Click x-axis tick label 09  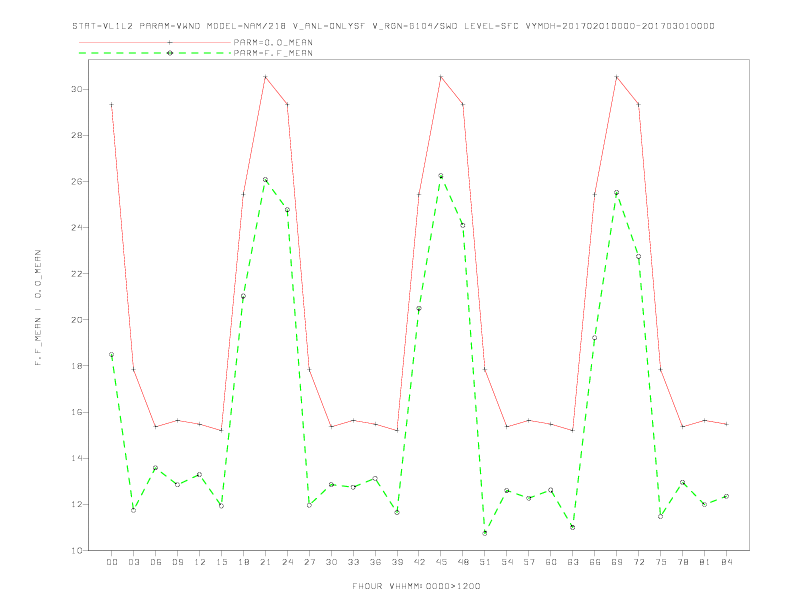tap(177, 562)
